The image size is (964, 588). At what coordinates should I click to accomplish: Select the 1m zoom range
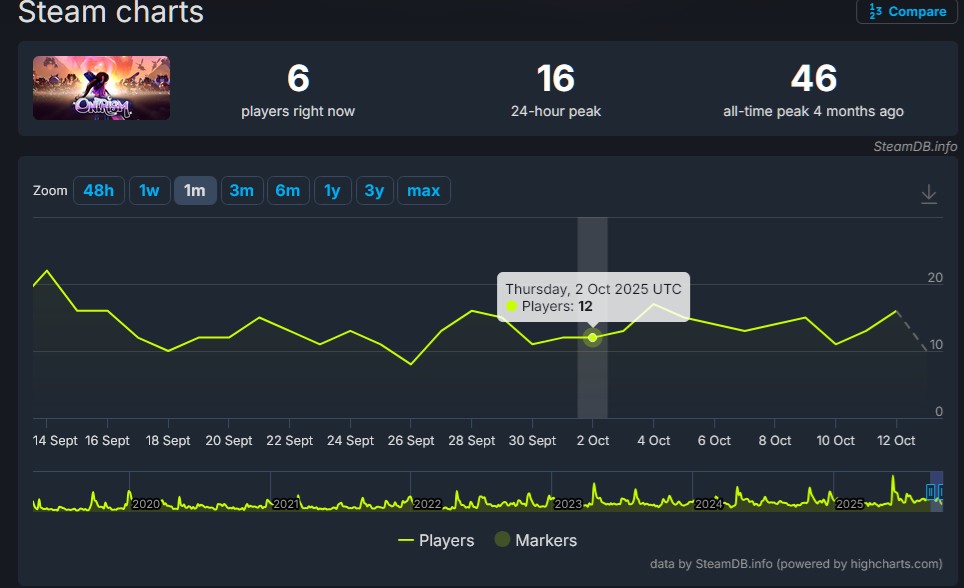(x=195, y=191)
